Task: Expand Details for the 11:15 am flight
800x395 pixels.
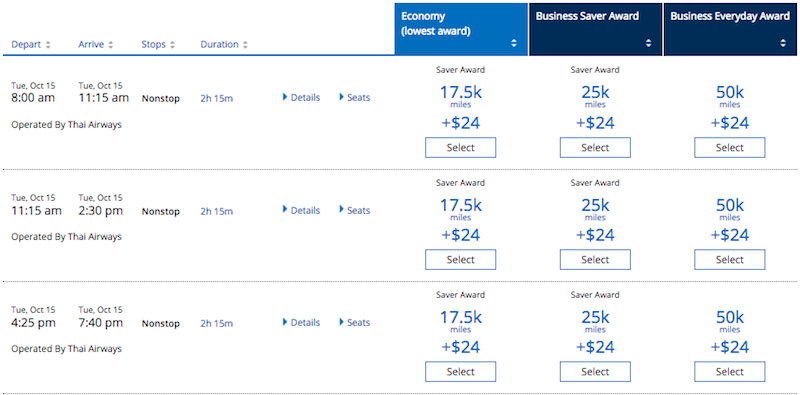Action: tap(302, 210)
